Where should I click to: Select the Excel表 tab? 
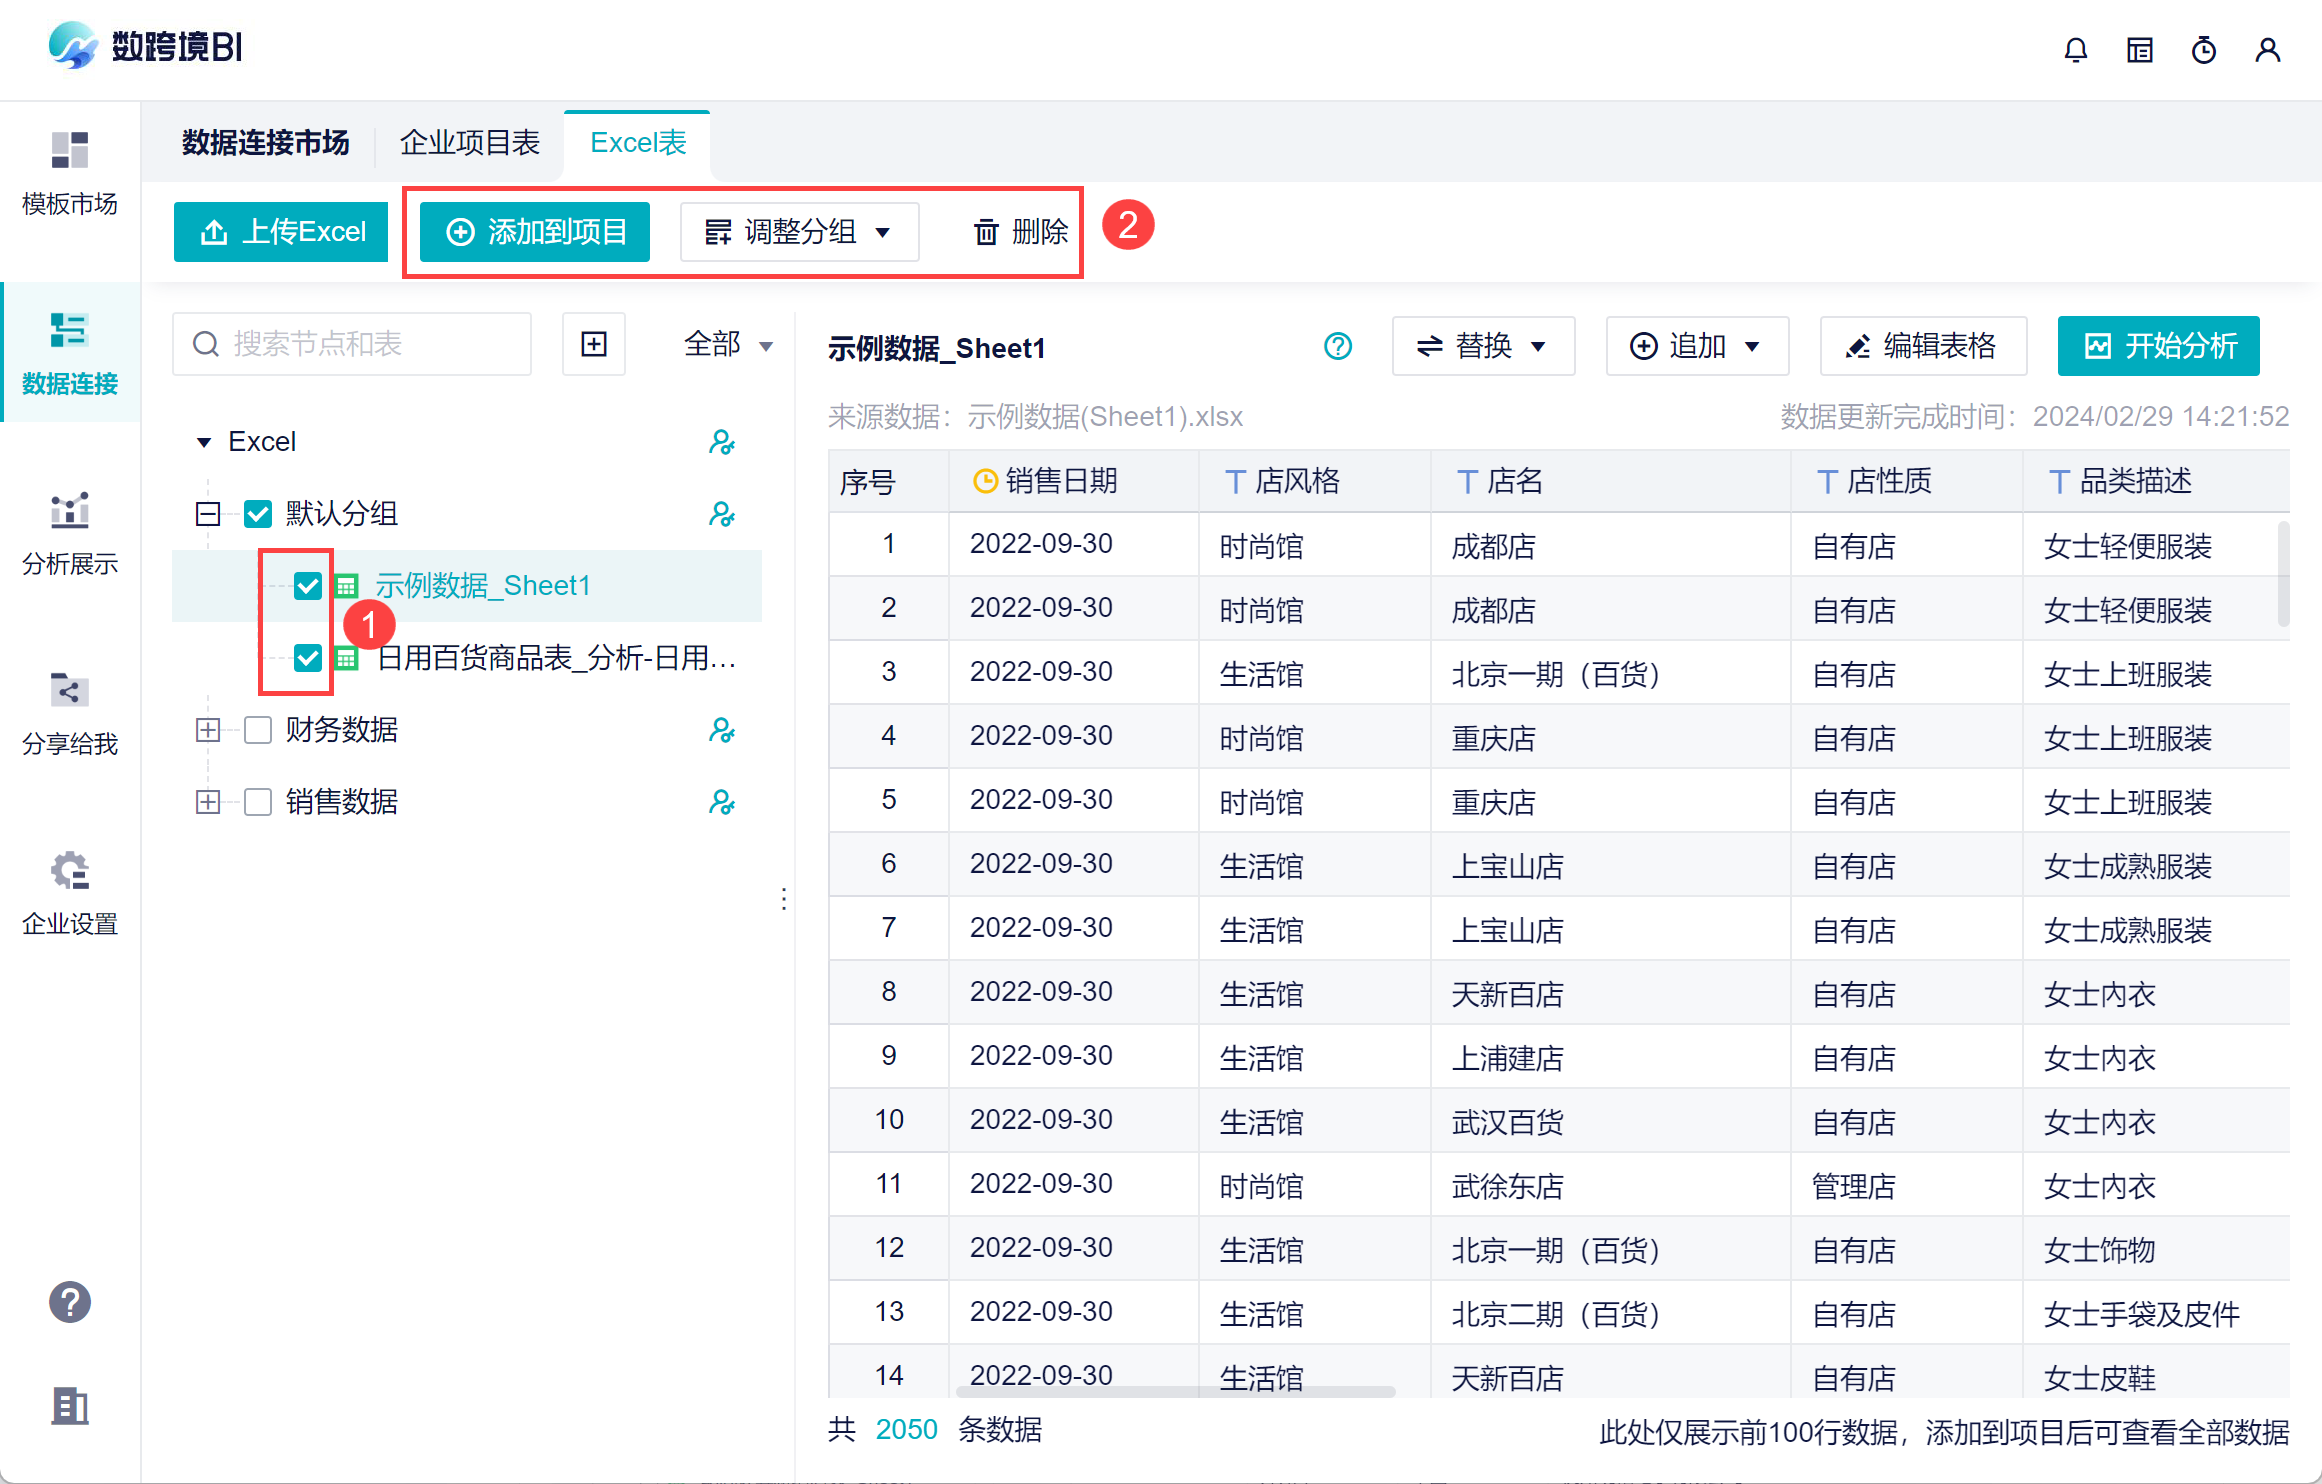click(x=638, y=143)
